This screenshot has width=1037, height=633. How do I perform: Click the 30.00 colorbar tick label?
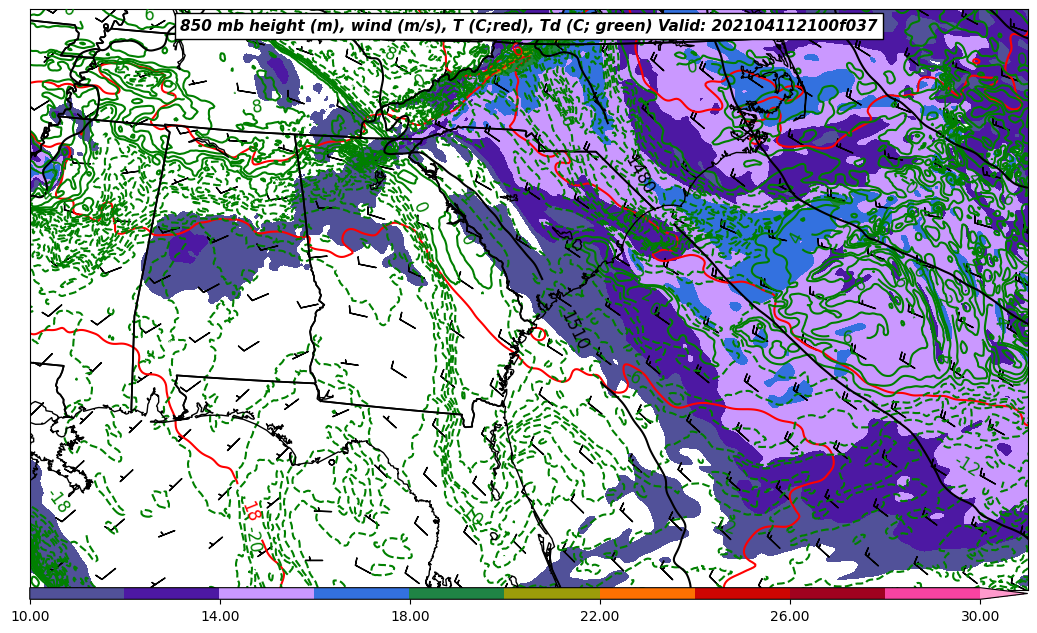pyautogui.click(x=980, y=617)
